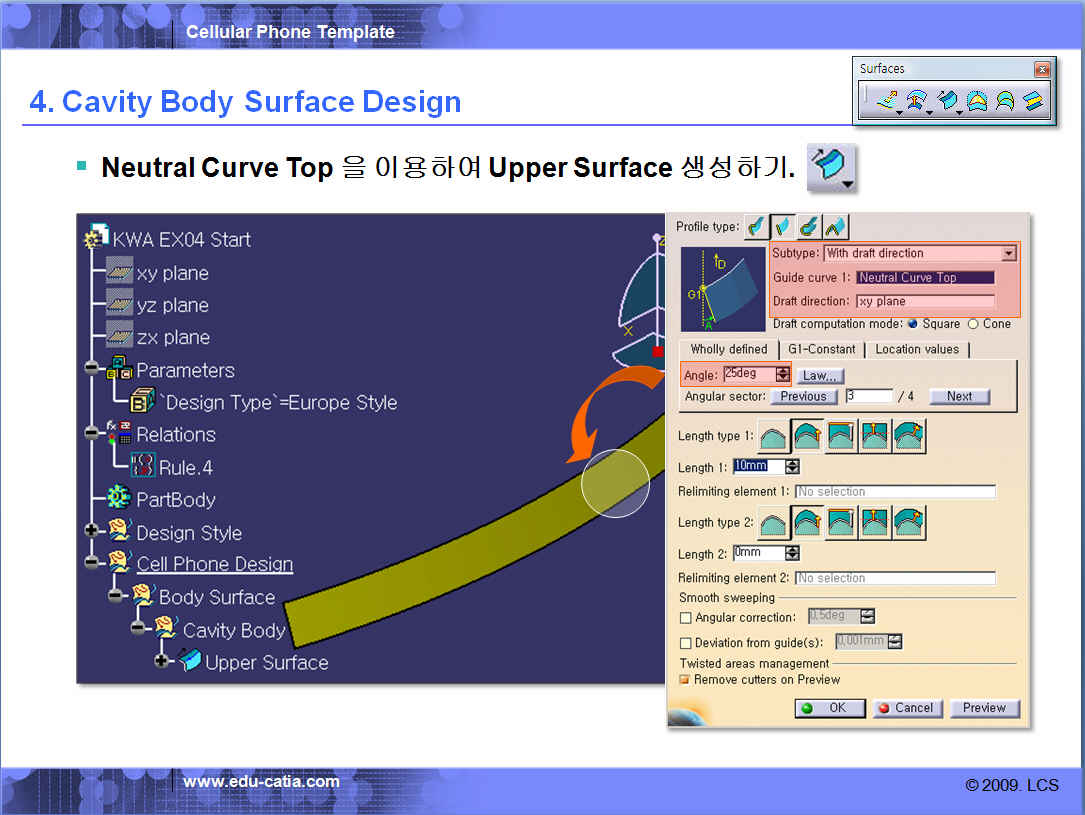Click the Law... button
The width and height of the screenshot is (1085, 815).
tap(820, 376)
